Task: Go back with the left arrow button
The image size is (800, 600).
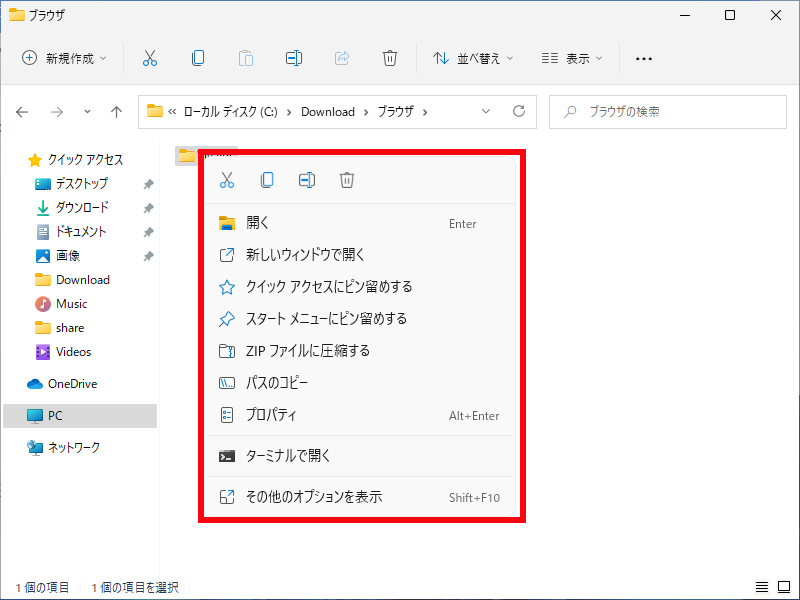Action: click(22, 112)
